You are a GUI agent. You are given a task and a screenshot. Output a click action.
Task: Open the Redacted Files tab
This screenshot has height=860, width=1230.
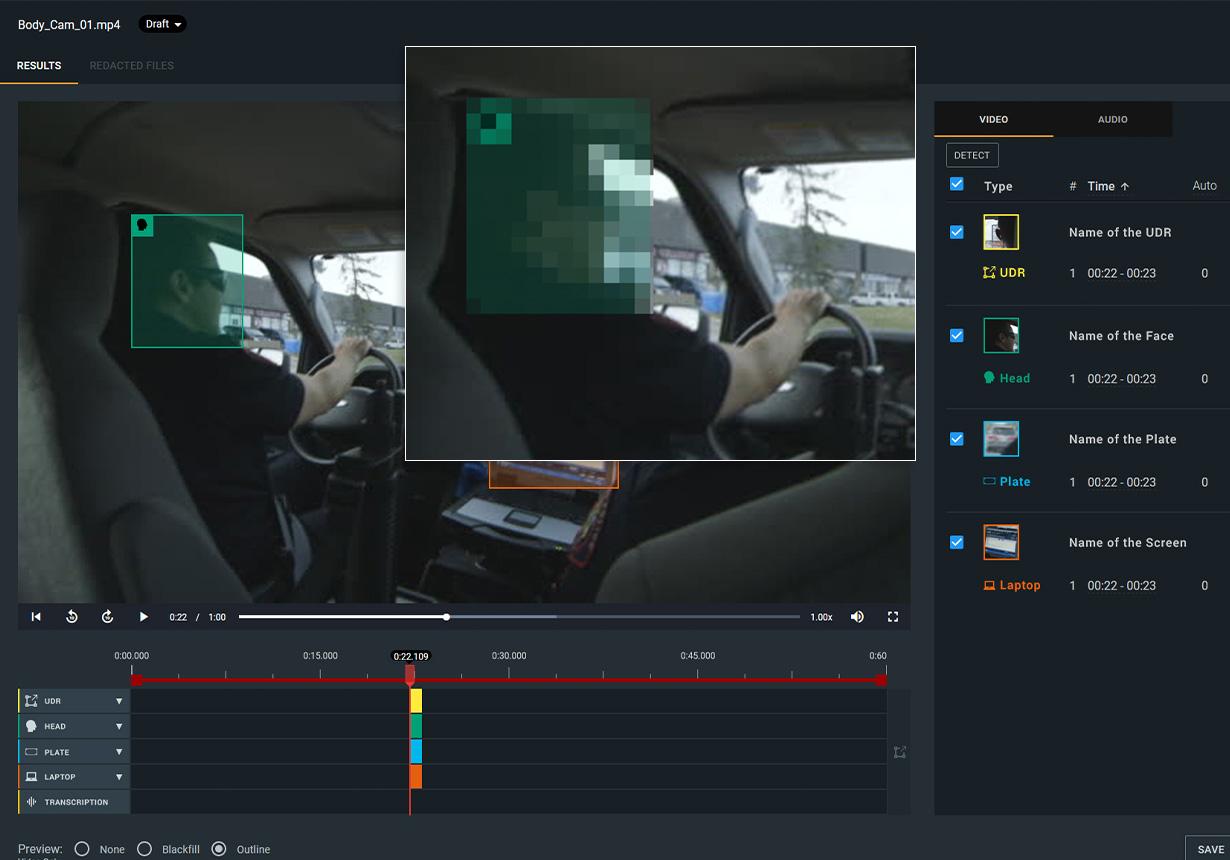pos(131,66)
